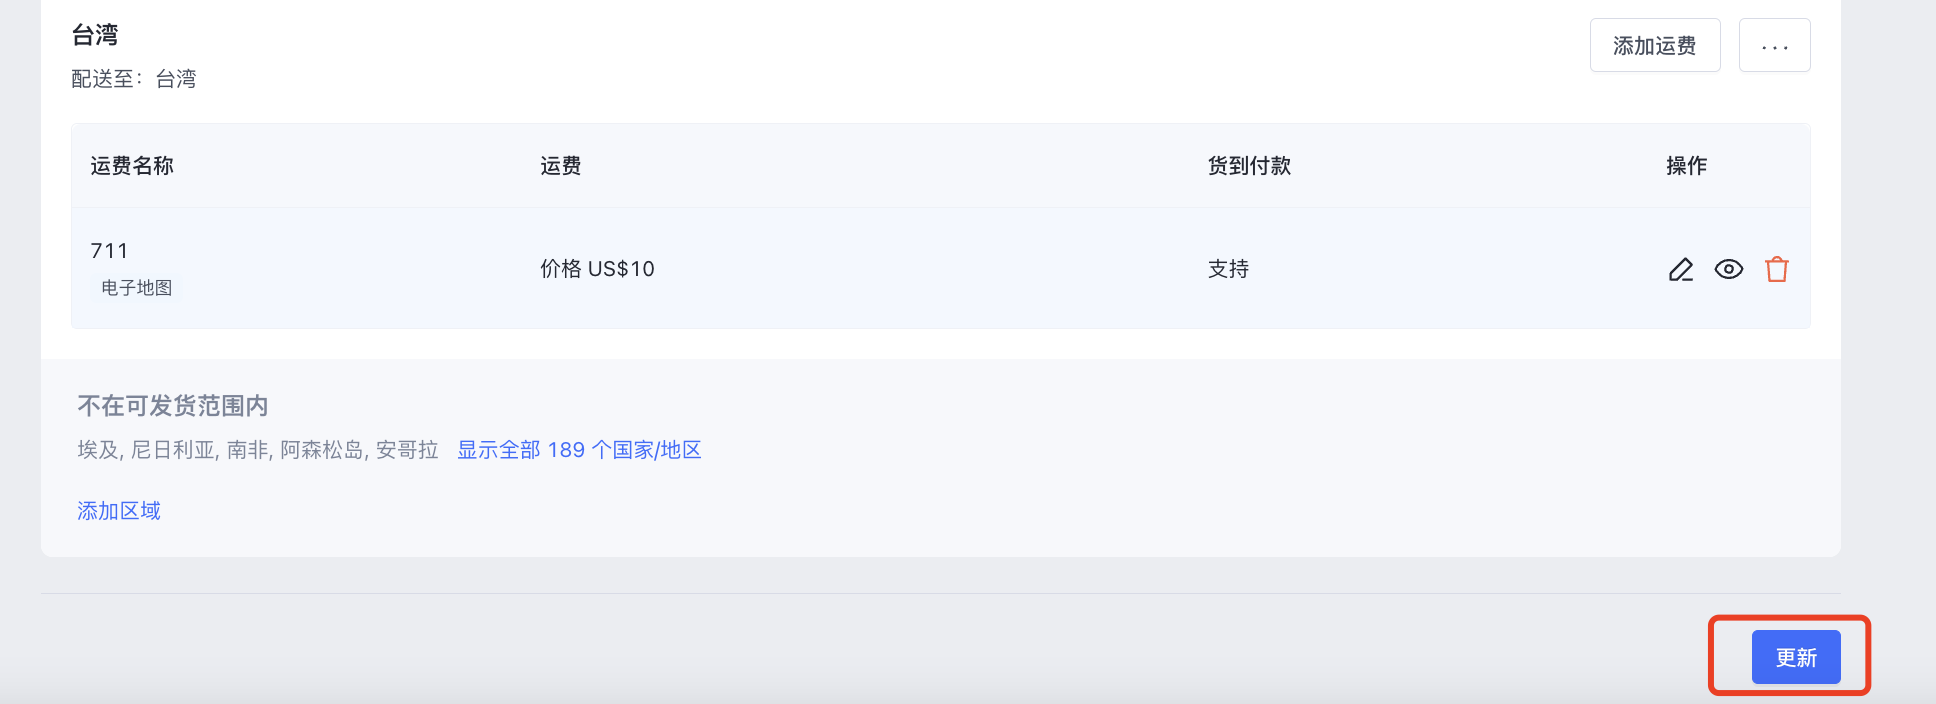
Task: Click the 运费 column header
Action: (x=560, y=166)
